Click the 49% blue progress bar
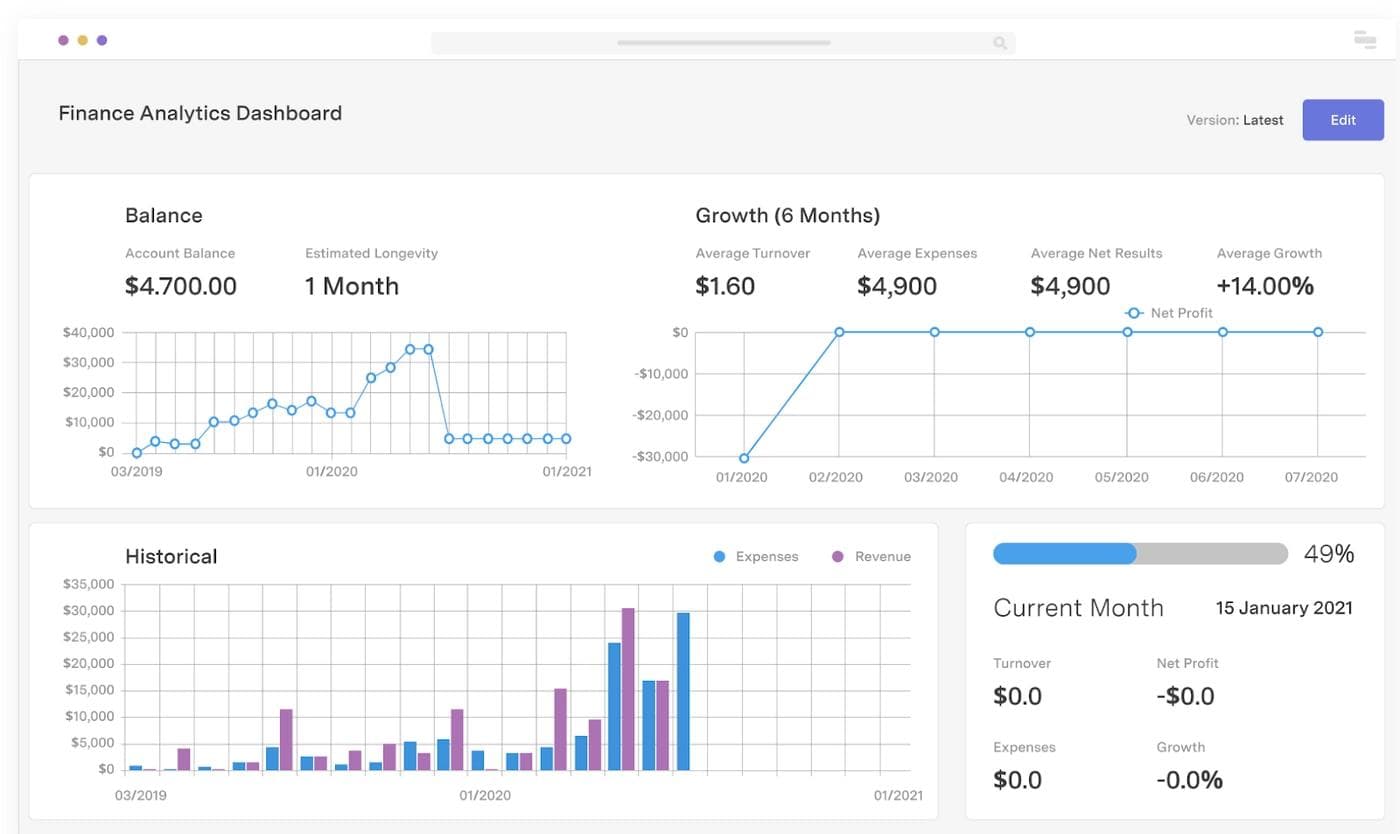This screenshot has height=834, width=1400. (1064, 554)
